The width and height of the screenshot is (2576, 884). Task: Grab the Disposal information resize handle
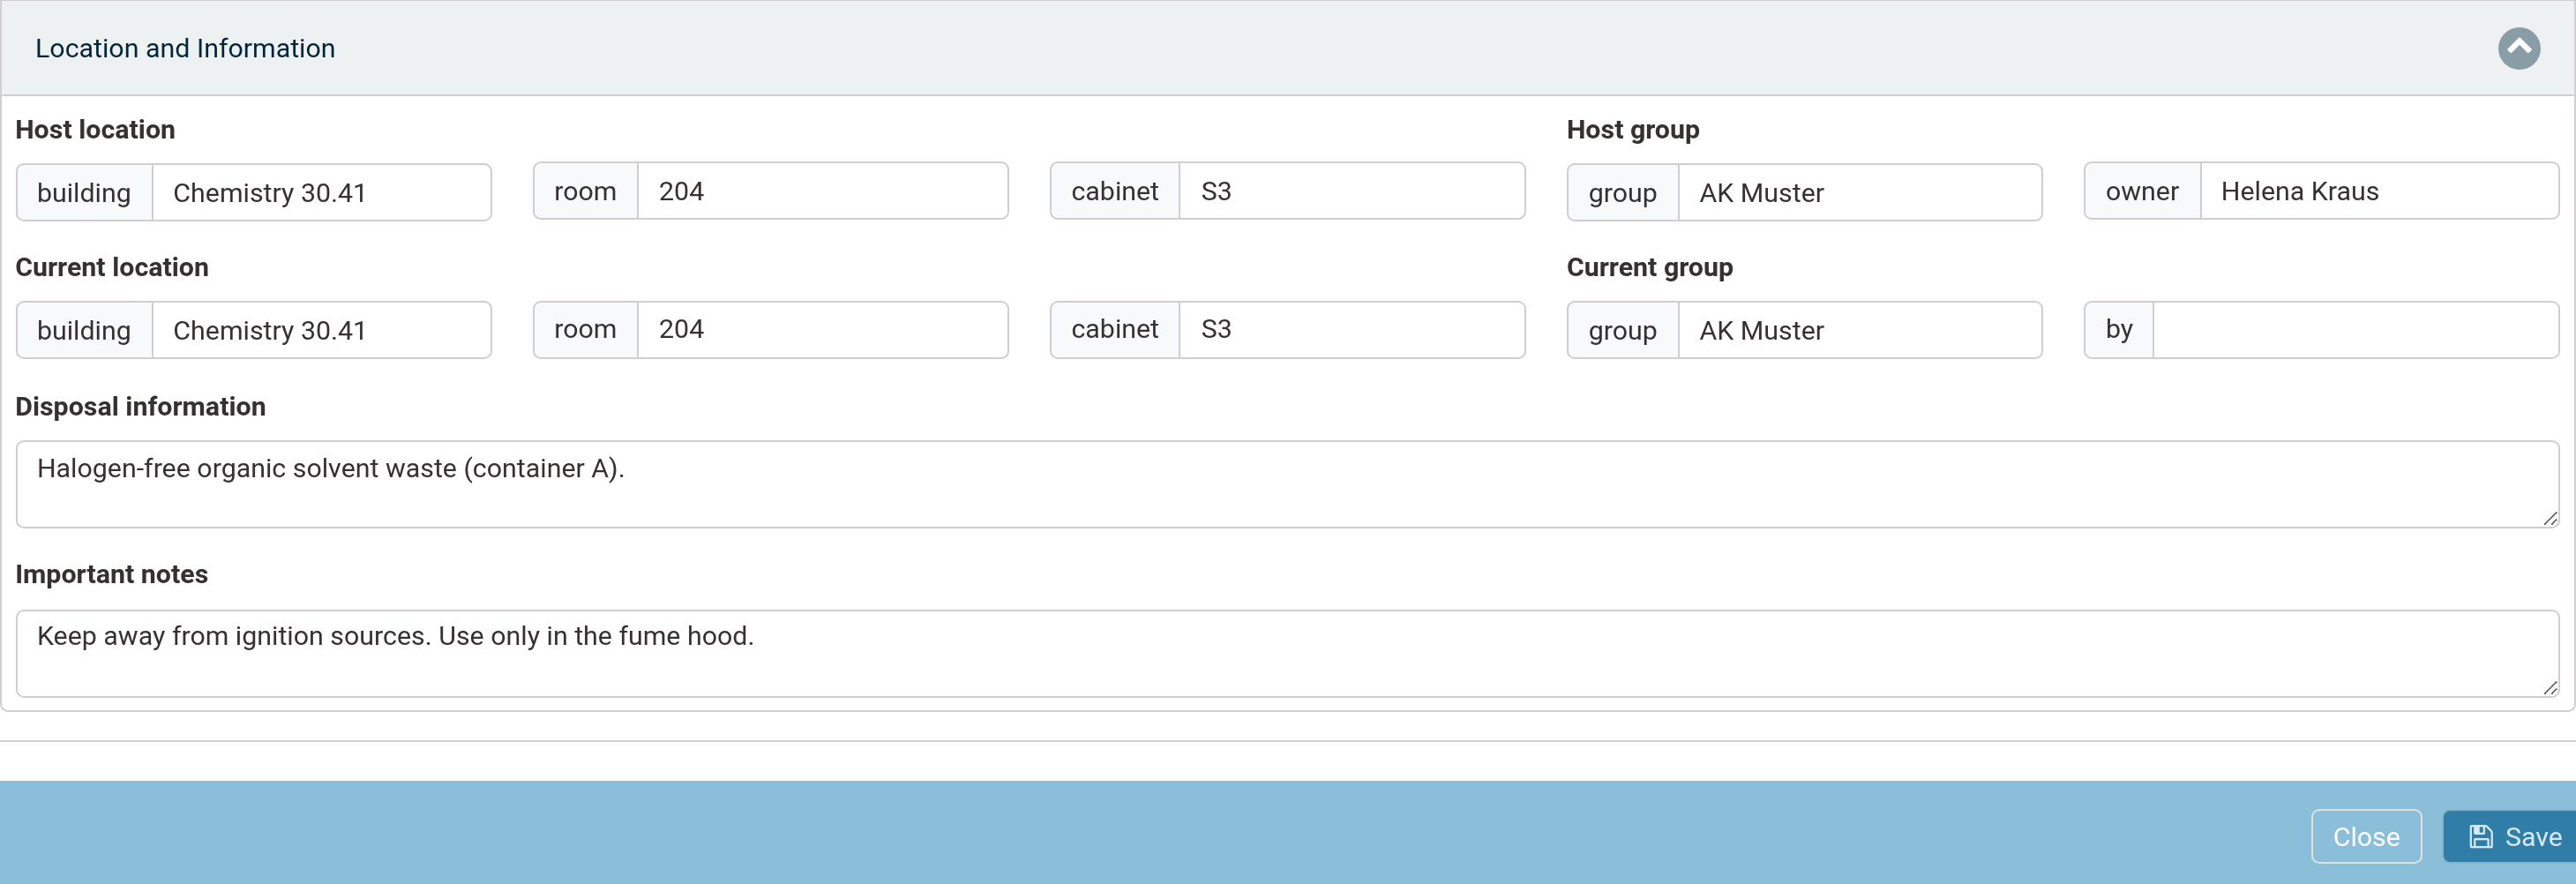coord(2550,518)
